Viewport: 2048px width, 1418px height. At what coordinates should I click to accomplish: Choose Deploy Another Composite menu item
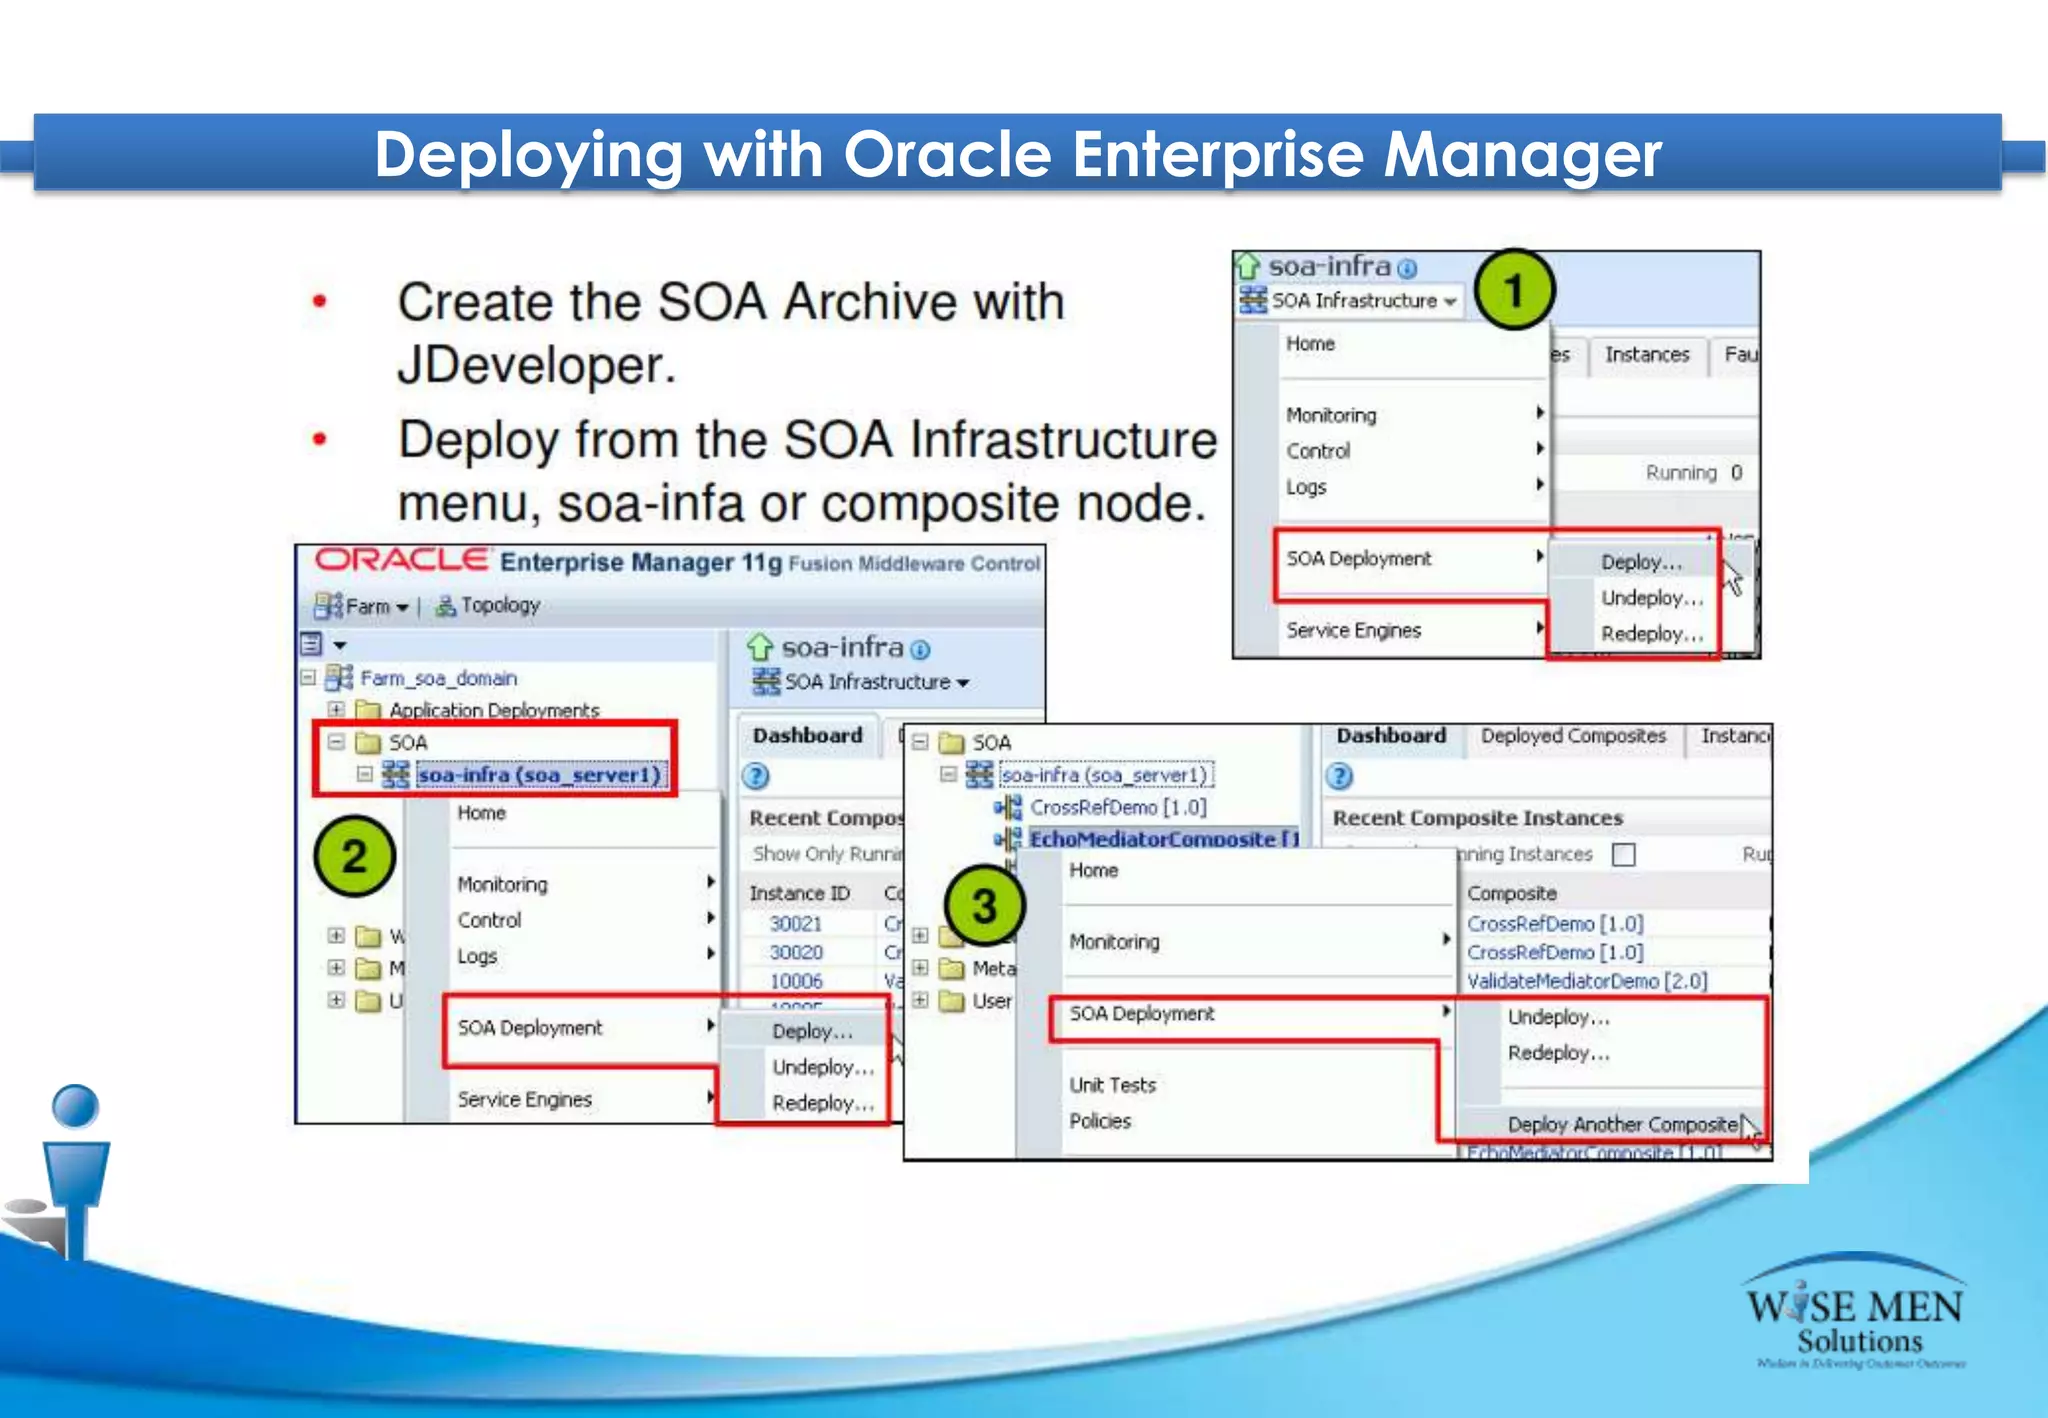(1621, 1124)
